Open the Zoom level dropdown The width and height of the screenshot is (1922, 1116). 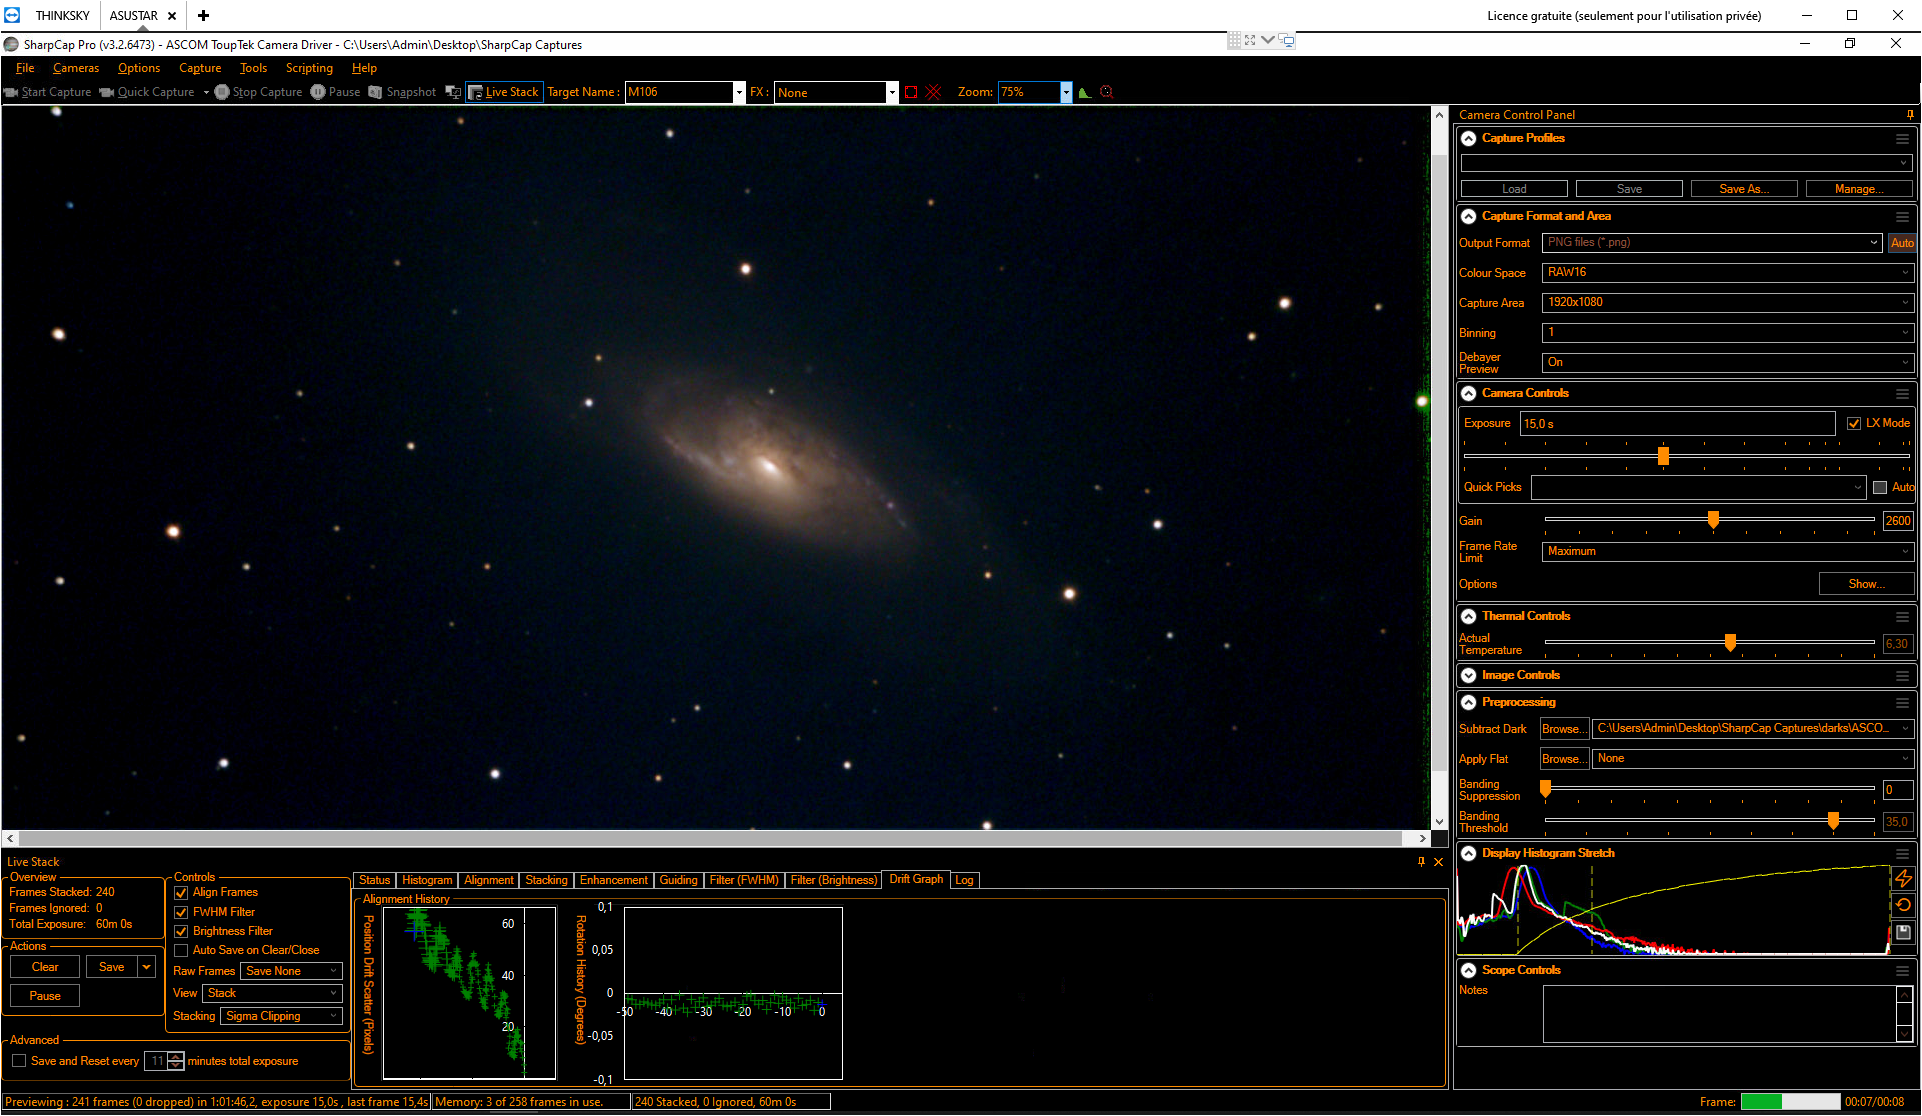1066,92
